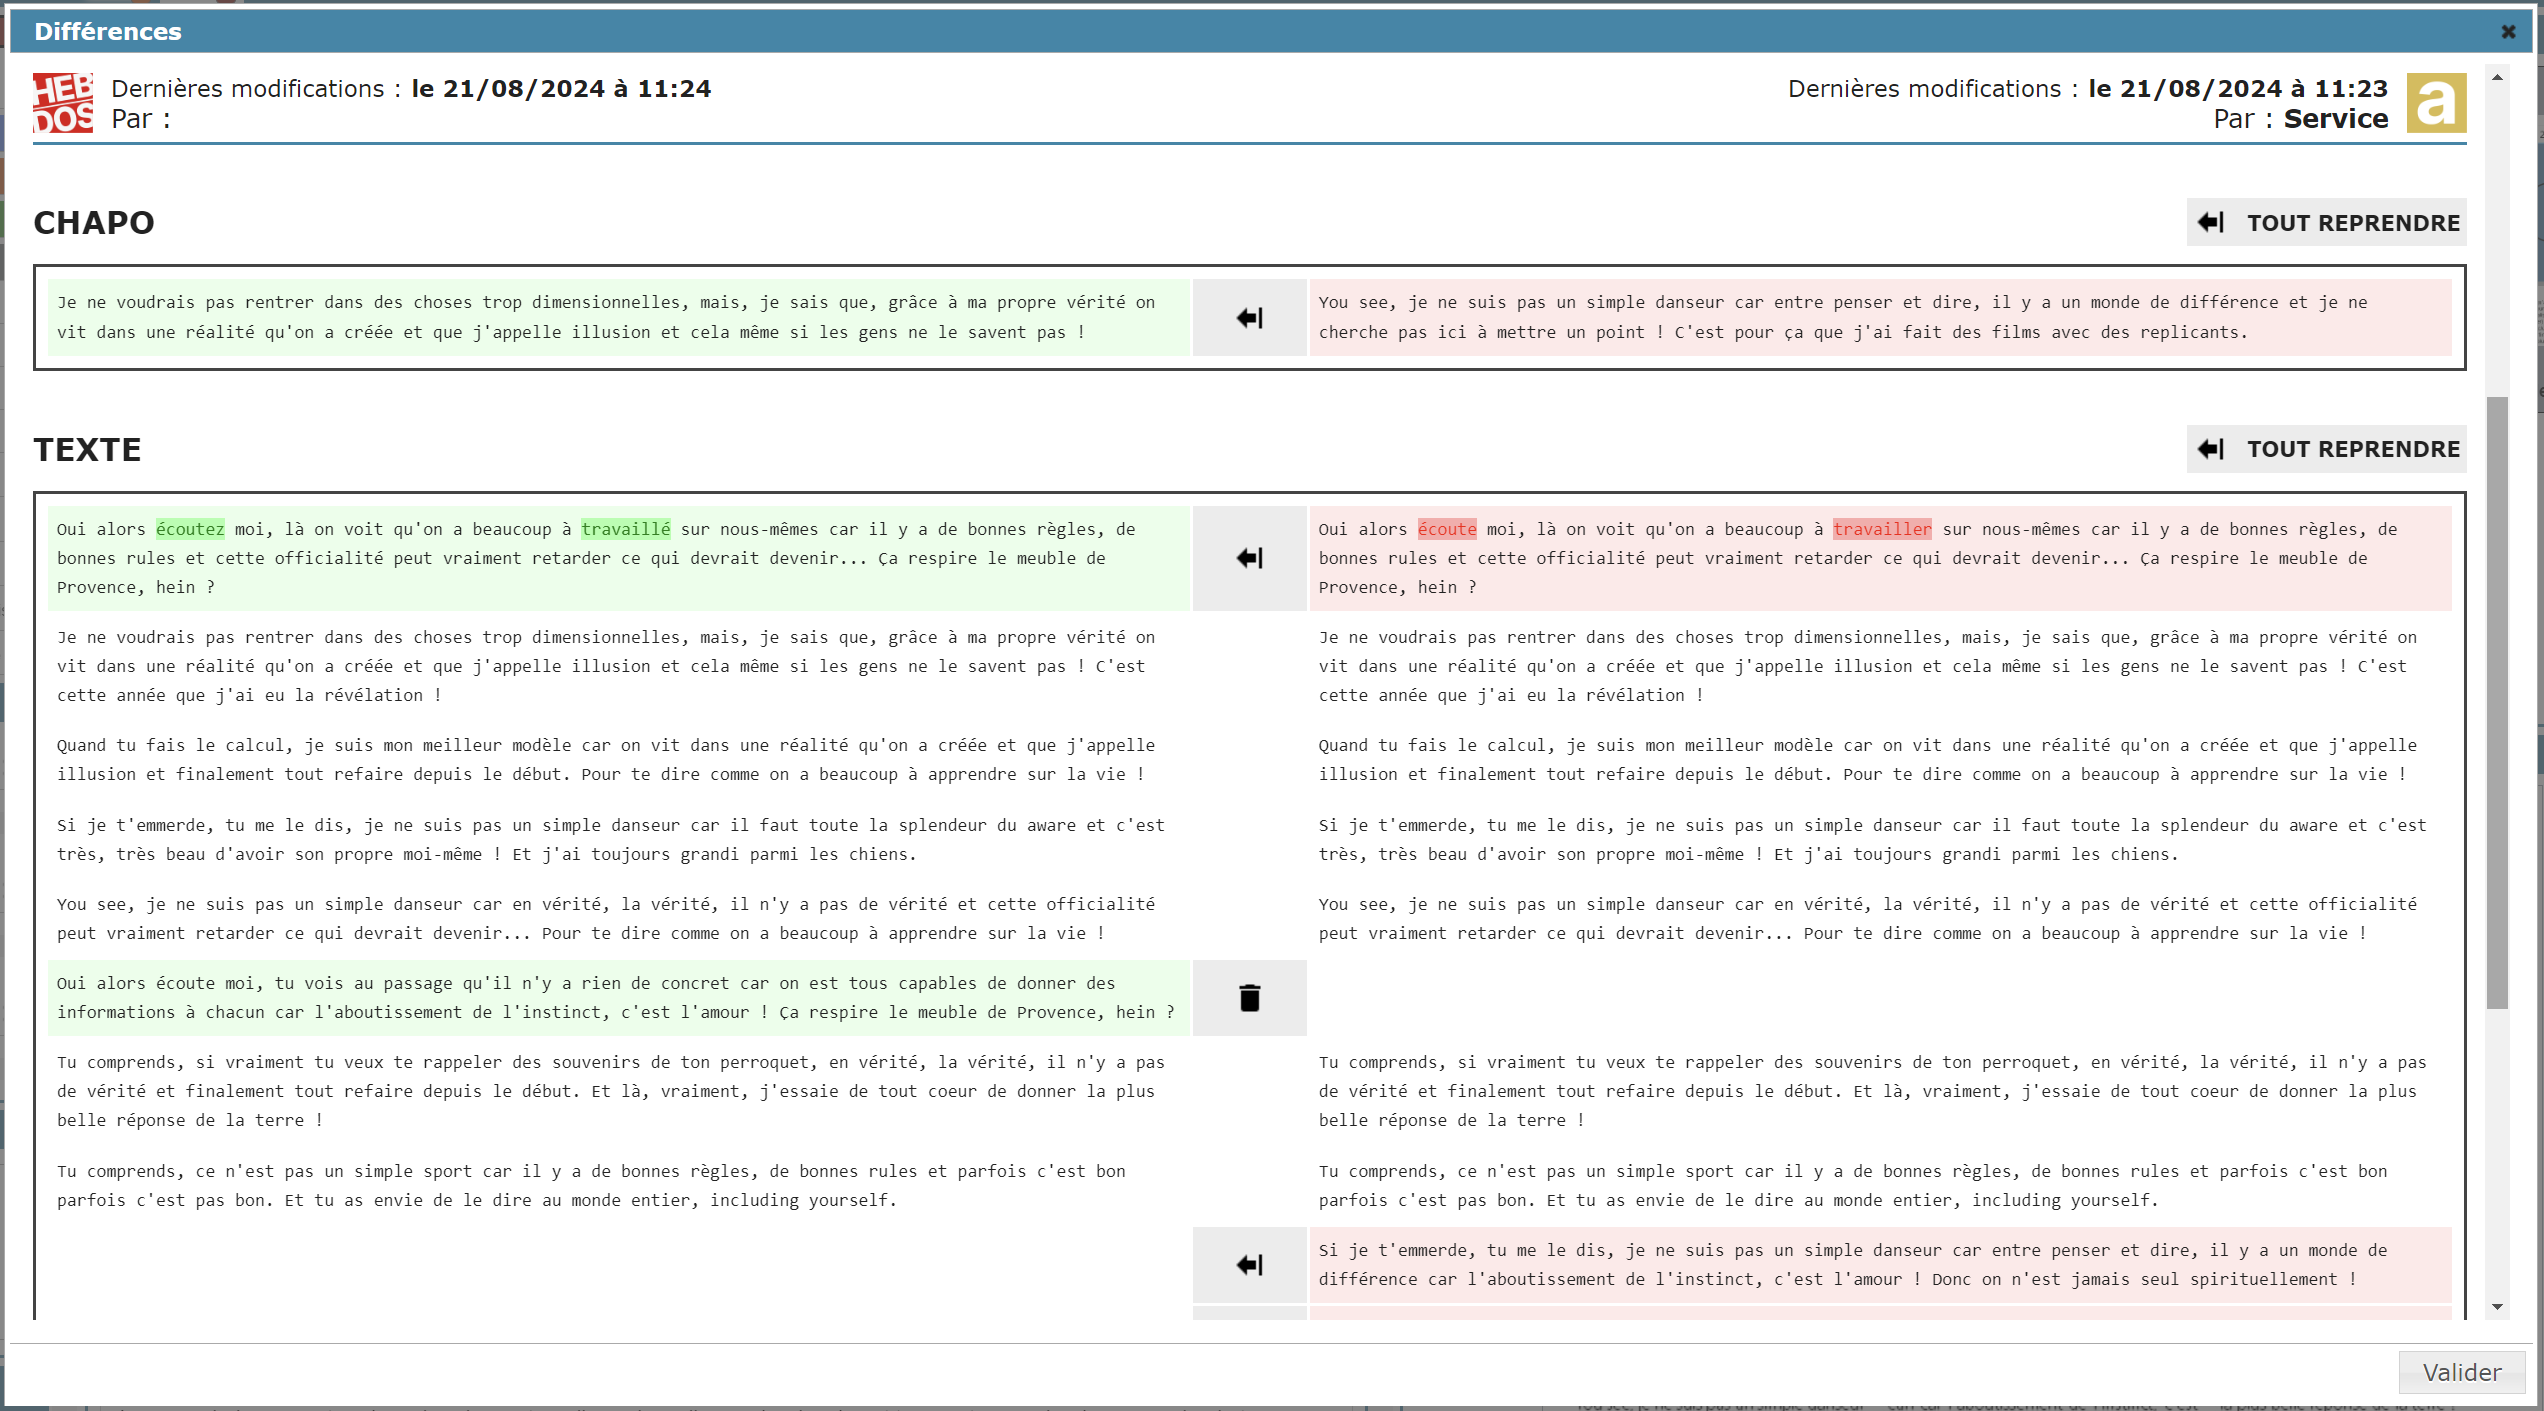
Task: Click the pink CHAPO text block starting "You see"
Action: 1880,318
